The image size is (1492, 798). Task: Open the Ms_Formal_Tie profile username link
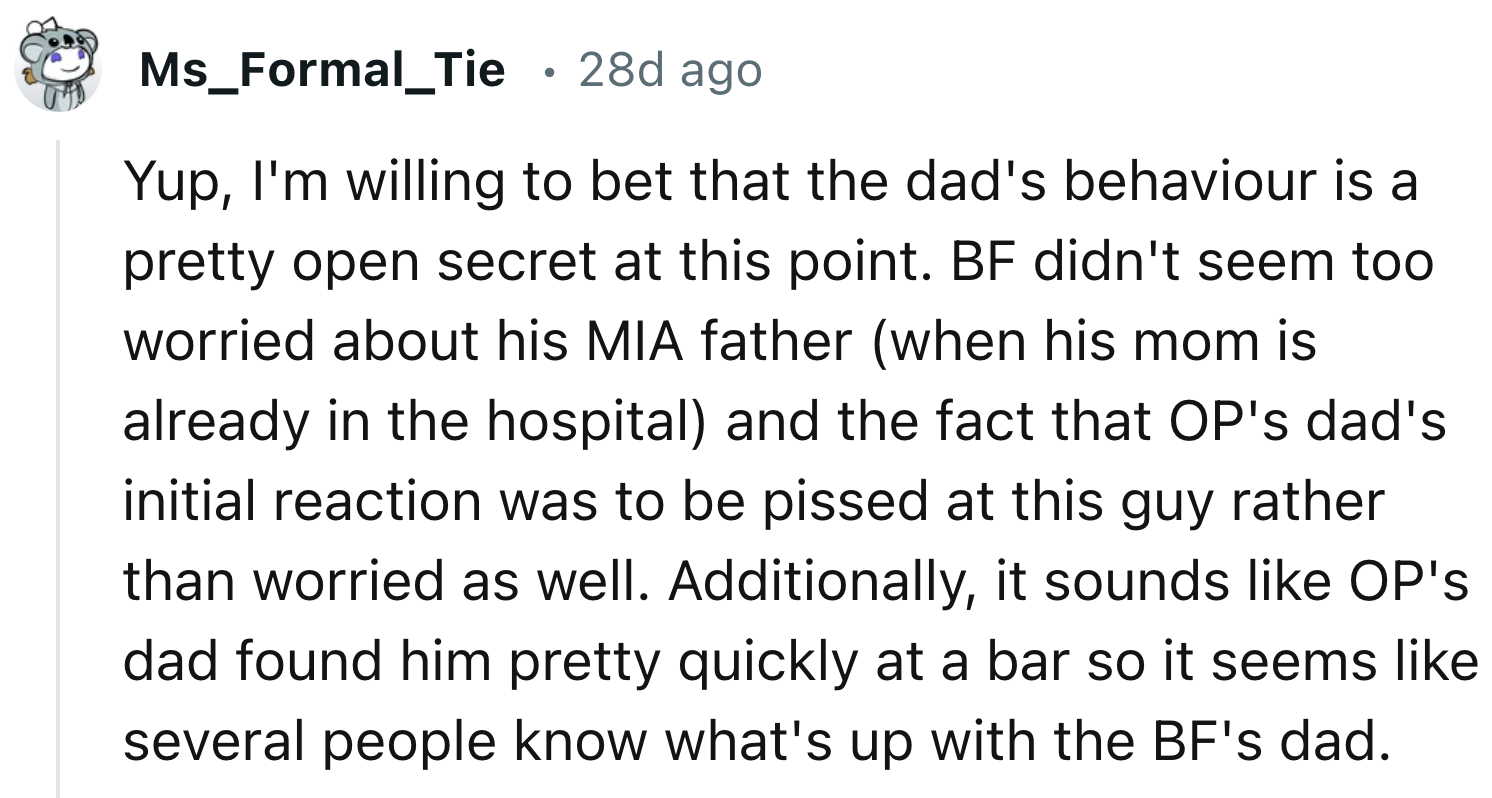[322, 70]
